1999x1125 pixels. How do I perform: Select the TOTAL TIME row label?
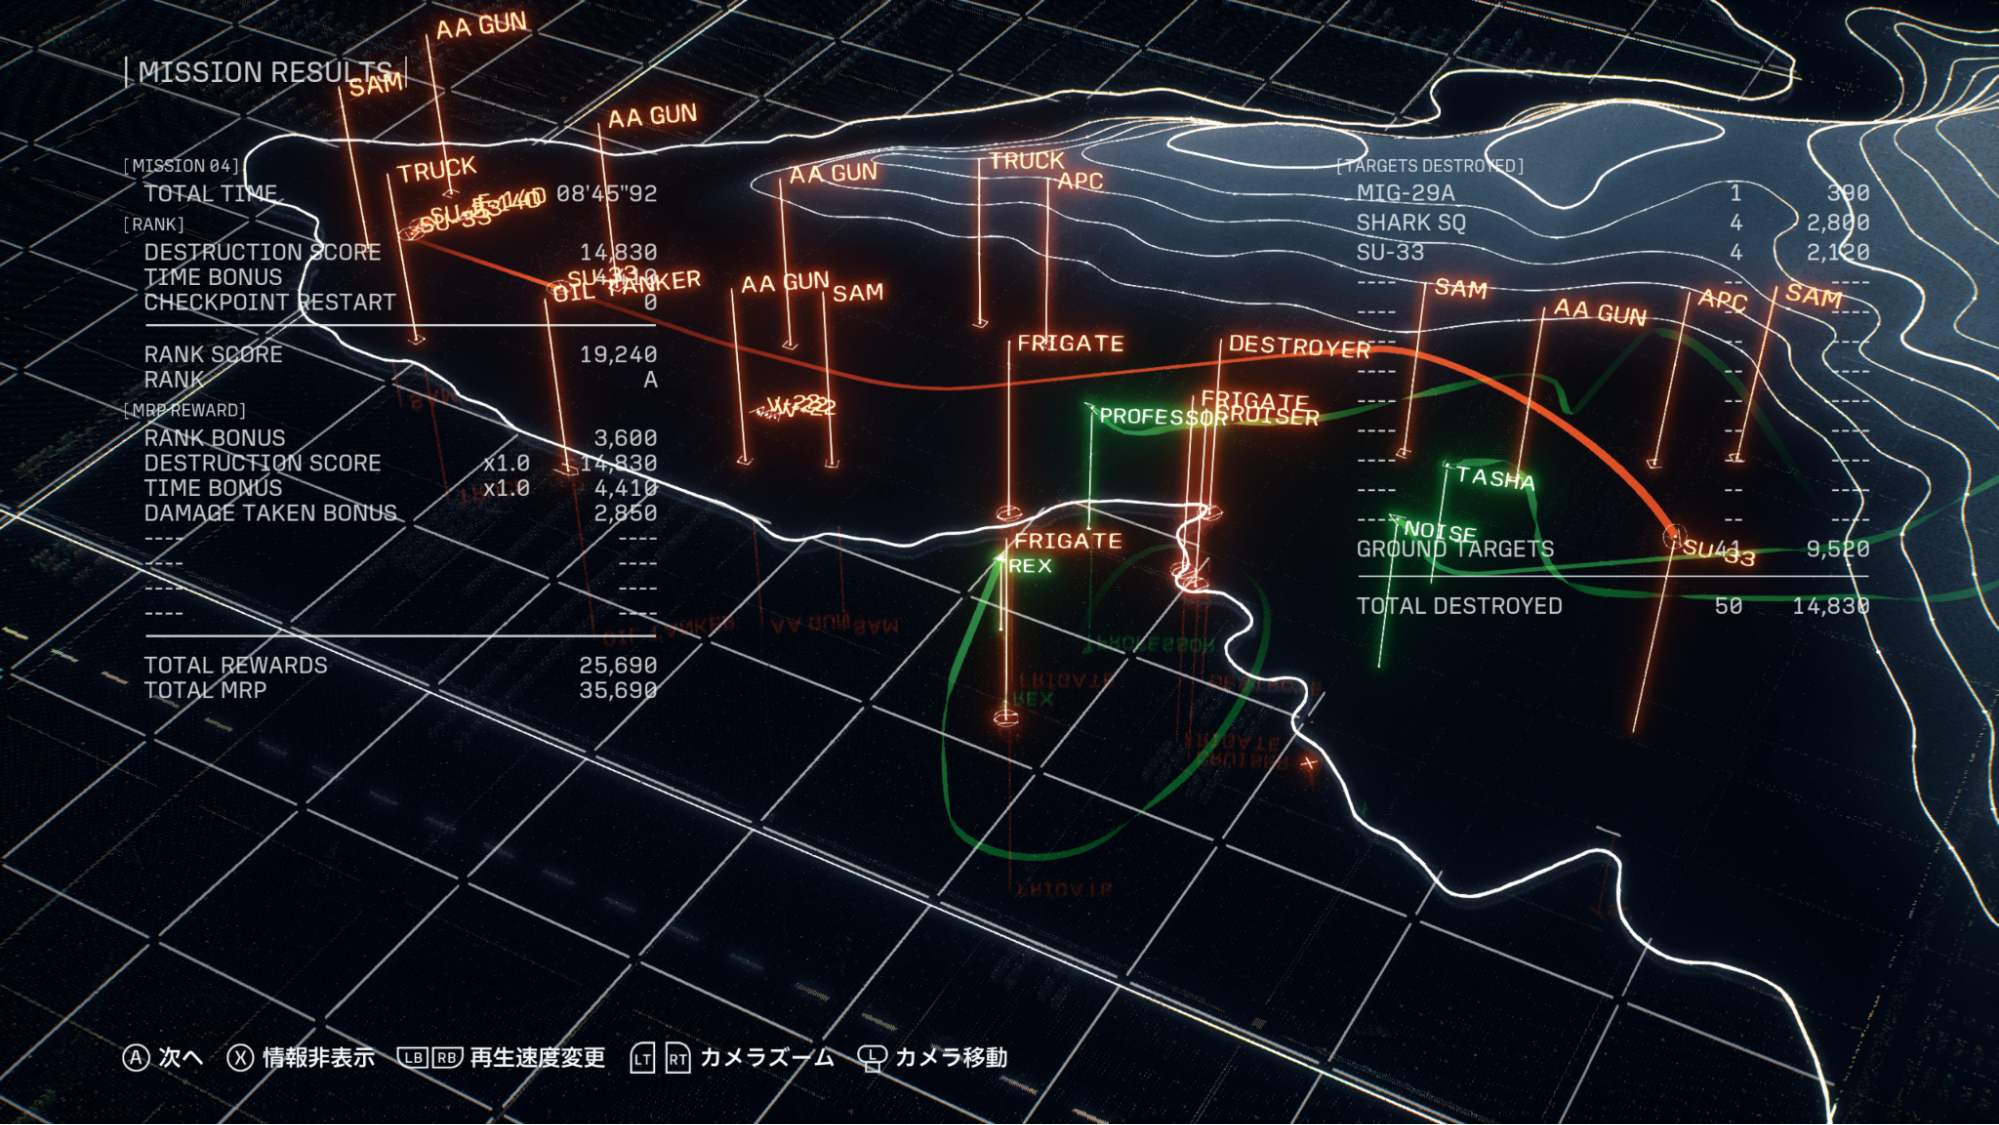[211, 194]
